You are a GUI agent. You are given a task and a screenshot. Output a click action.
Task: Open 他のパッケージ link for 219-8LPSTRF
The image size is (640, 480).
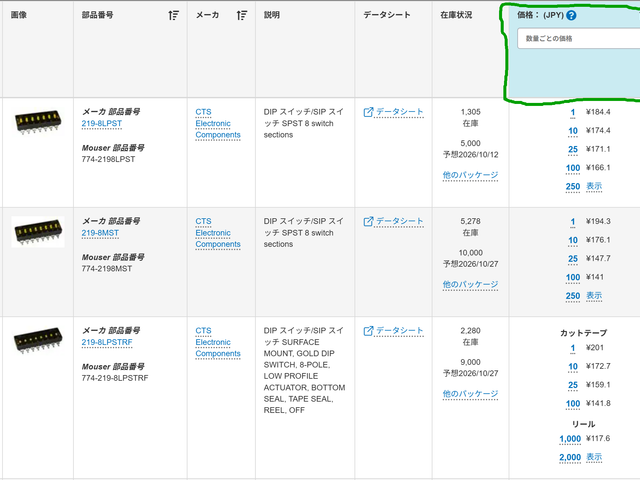click(470, 394)
